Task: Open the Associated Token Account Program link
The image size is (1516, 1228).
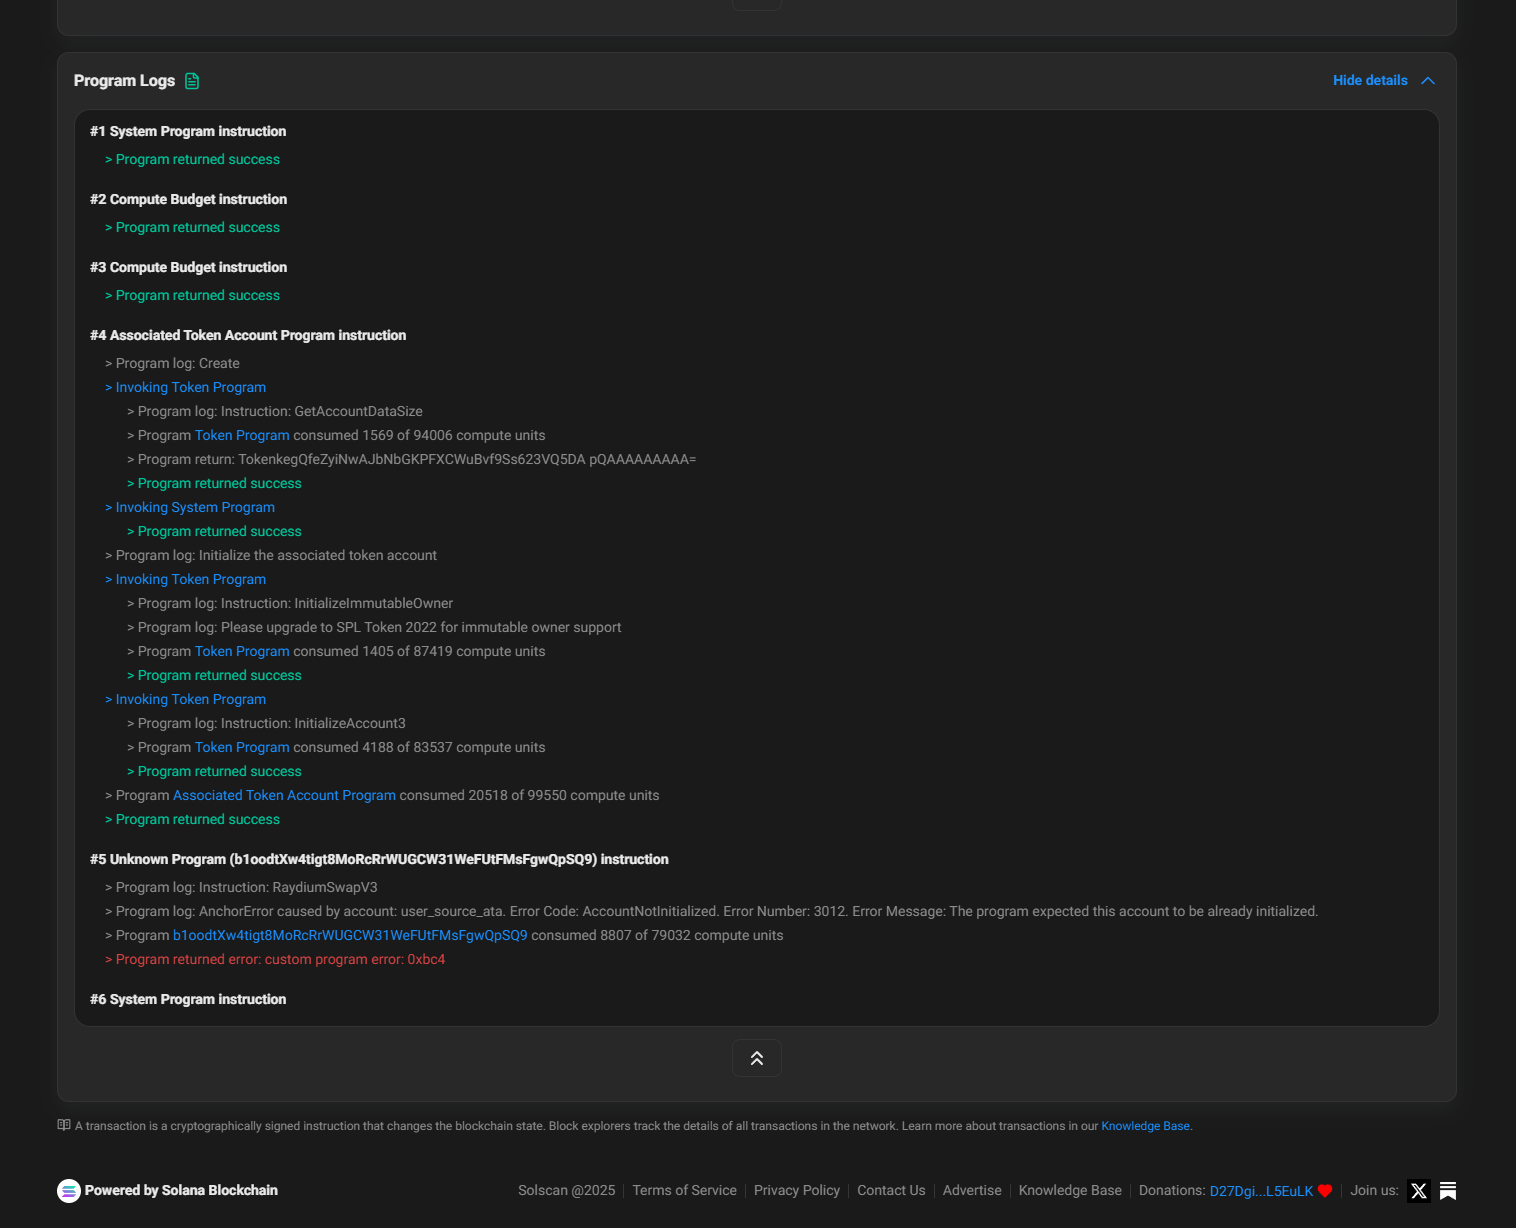Action: tap(284, 795)
